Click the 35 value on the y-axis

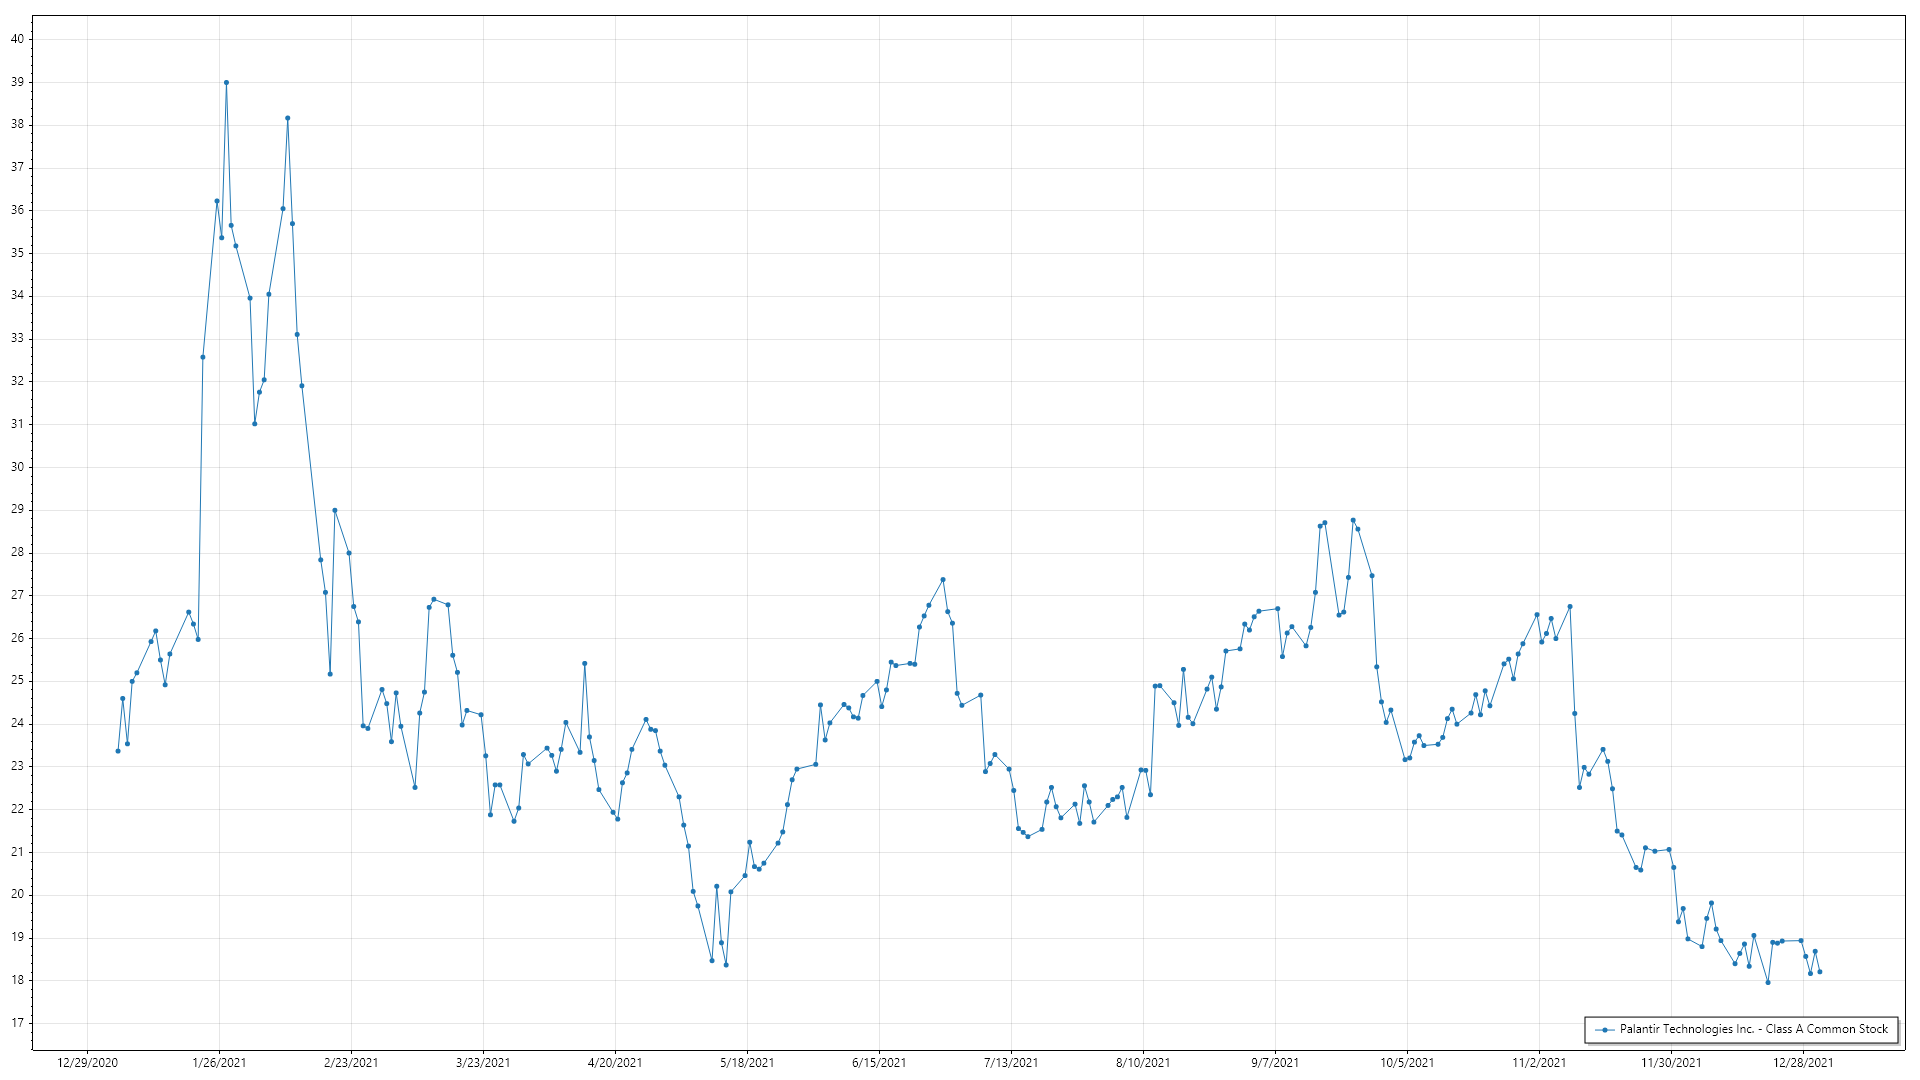17,253
